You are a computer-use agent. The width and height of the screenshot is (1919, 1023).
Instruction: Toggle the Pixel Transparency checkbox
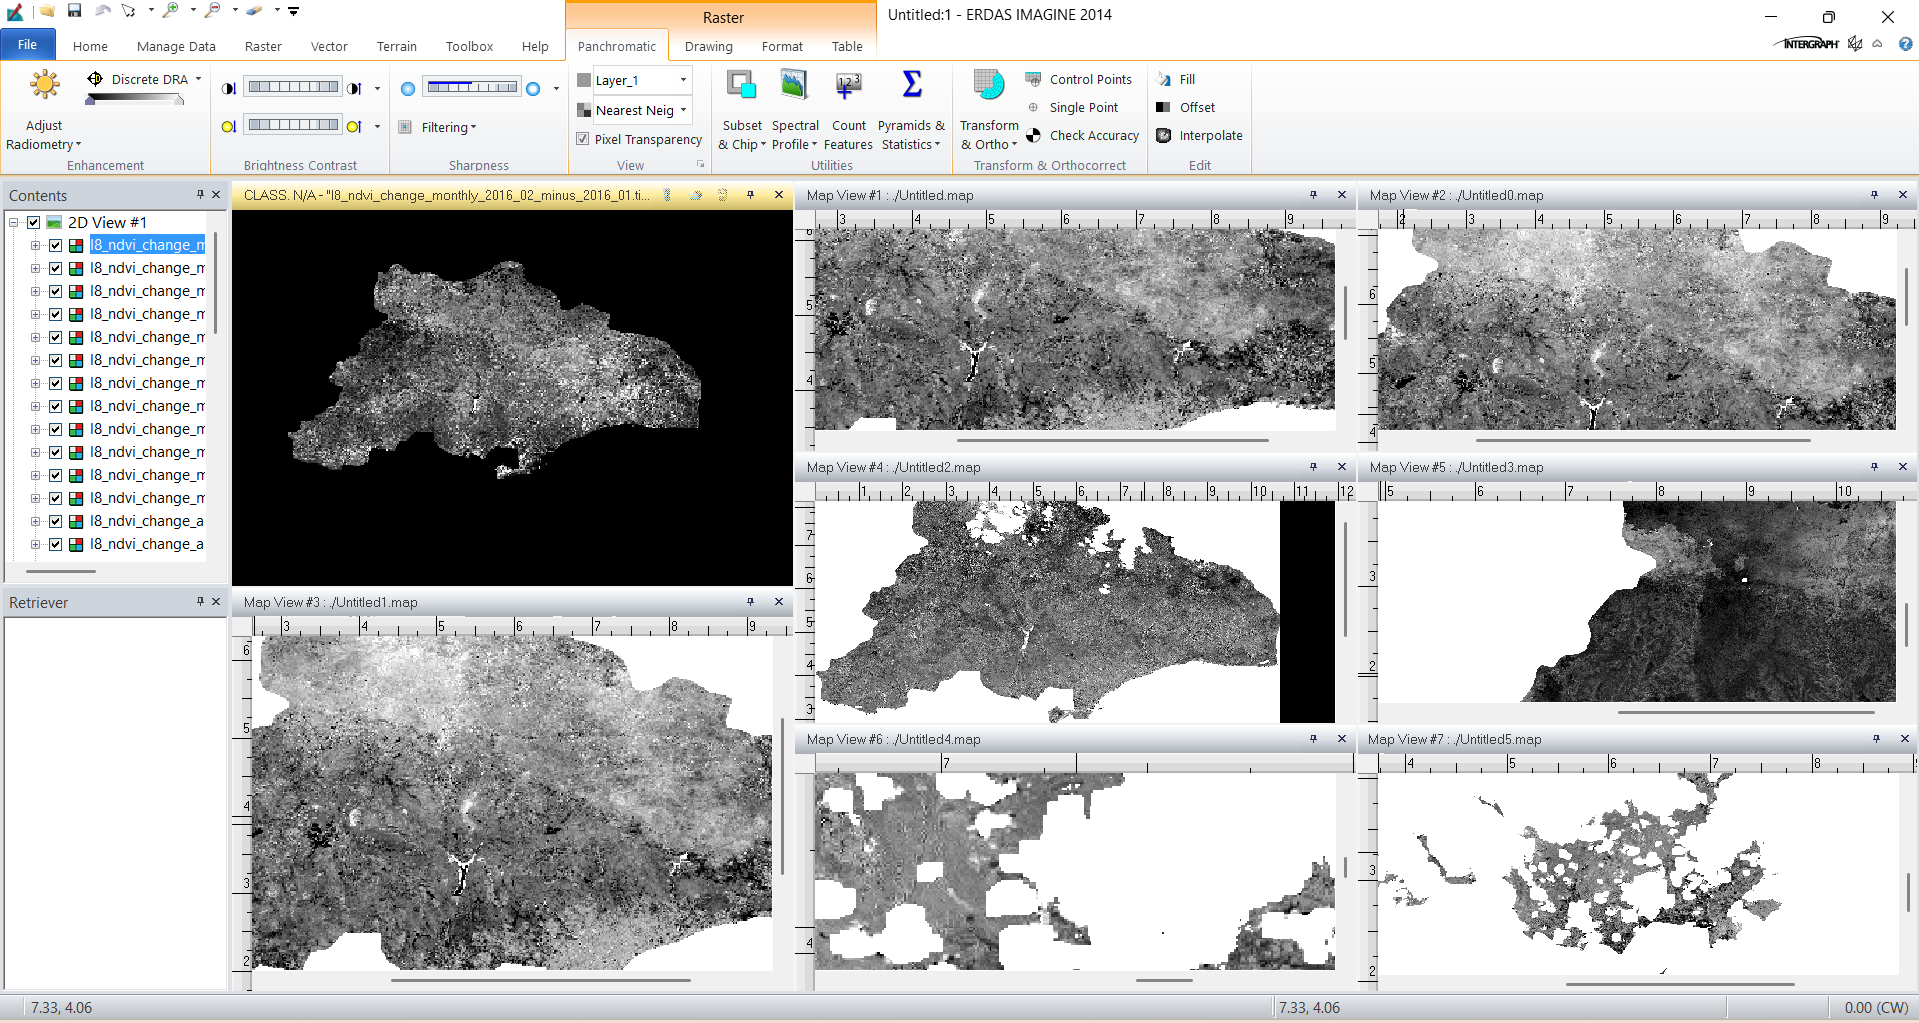[582, 139]
